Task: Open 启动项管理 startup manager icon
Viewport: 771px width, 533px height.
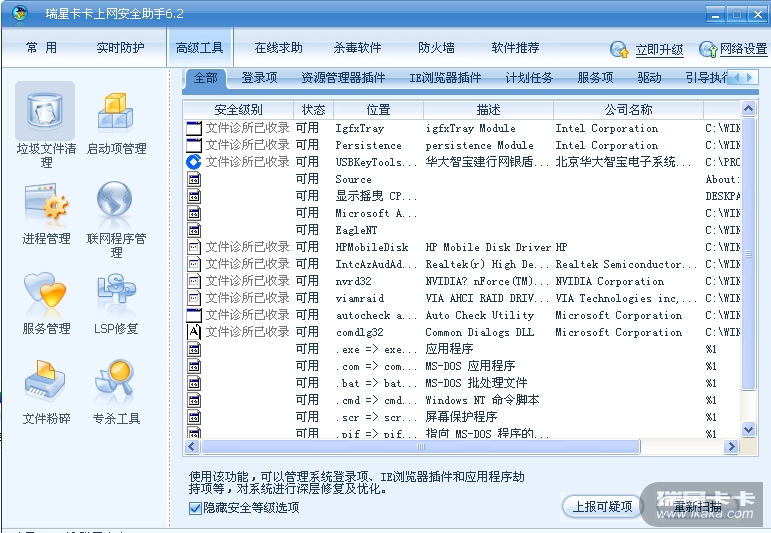Action: (x=116, y=112)
